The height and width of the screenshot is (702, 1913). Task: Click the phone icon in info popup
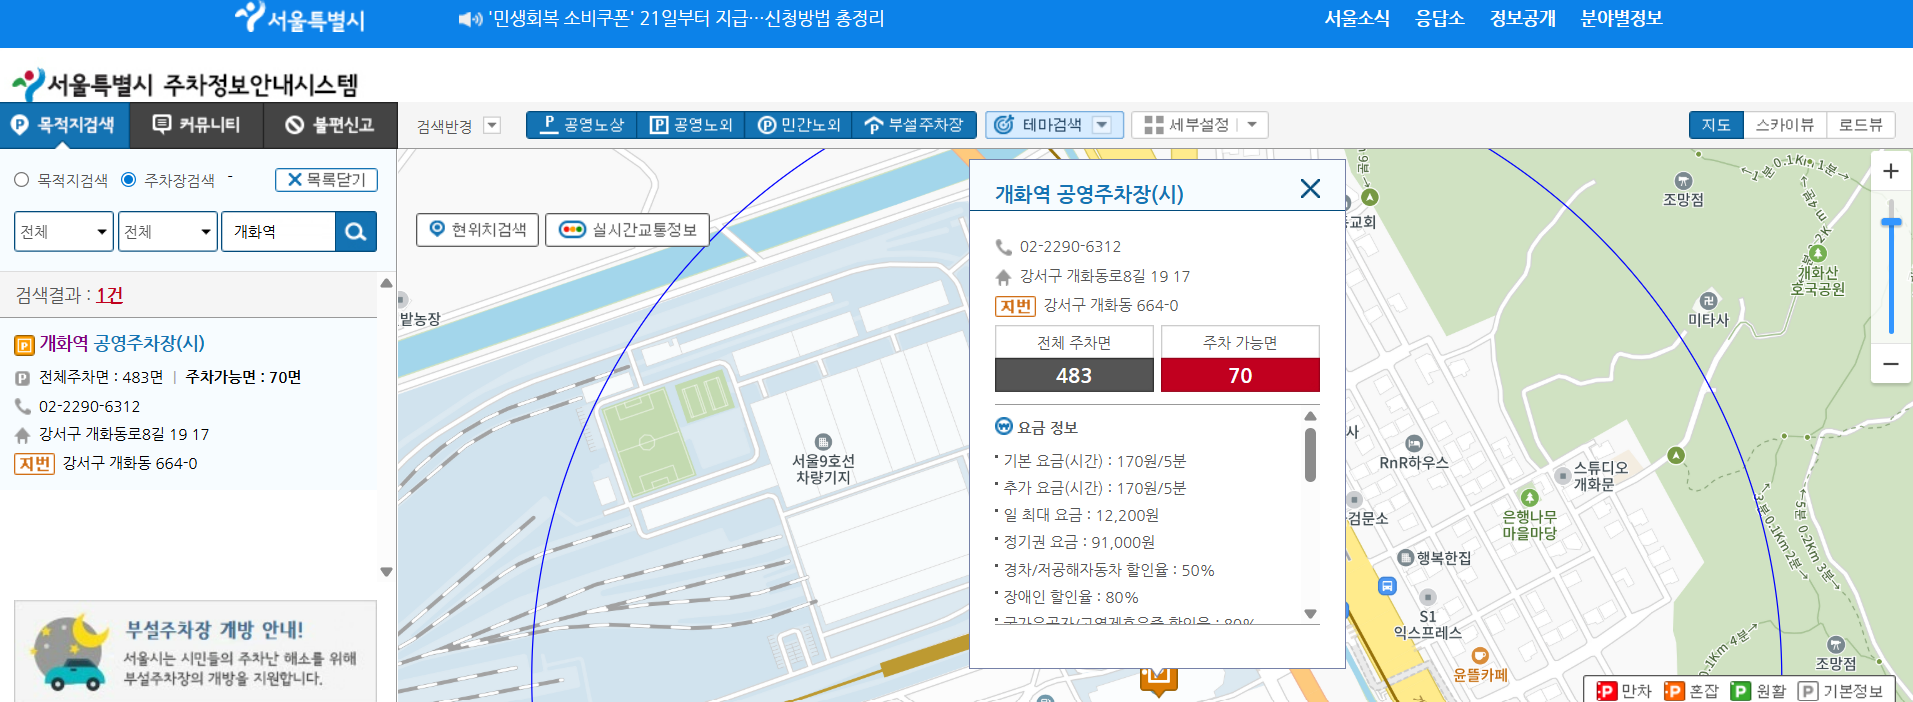tap(1003, 247)
